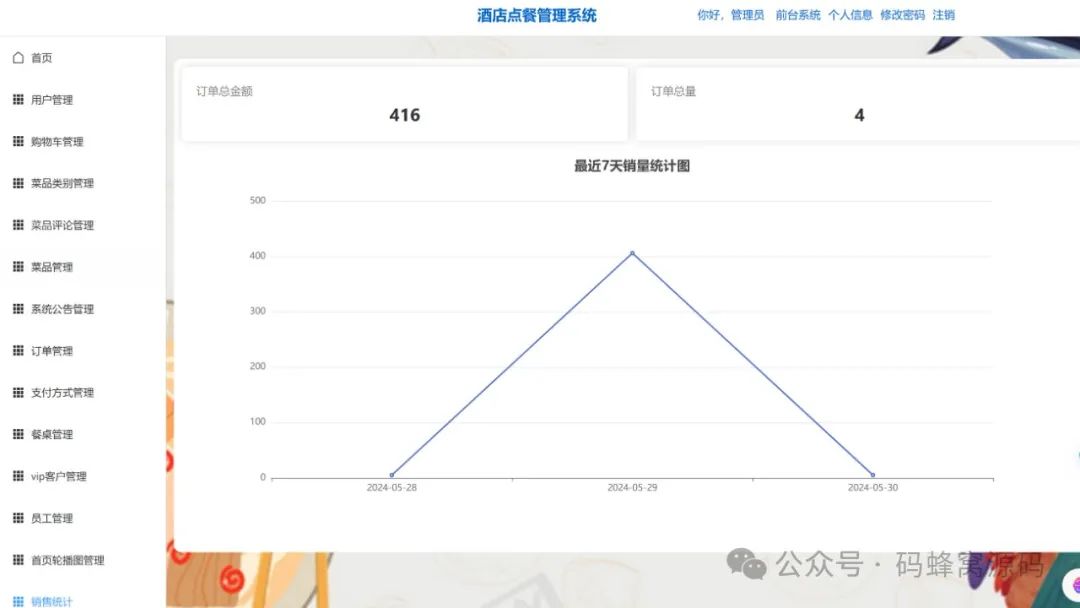The image size is (1080, 608).
Task: Click the icon beside 首页轮播图管理
Action: tap(17, 560)
